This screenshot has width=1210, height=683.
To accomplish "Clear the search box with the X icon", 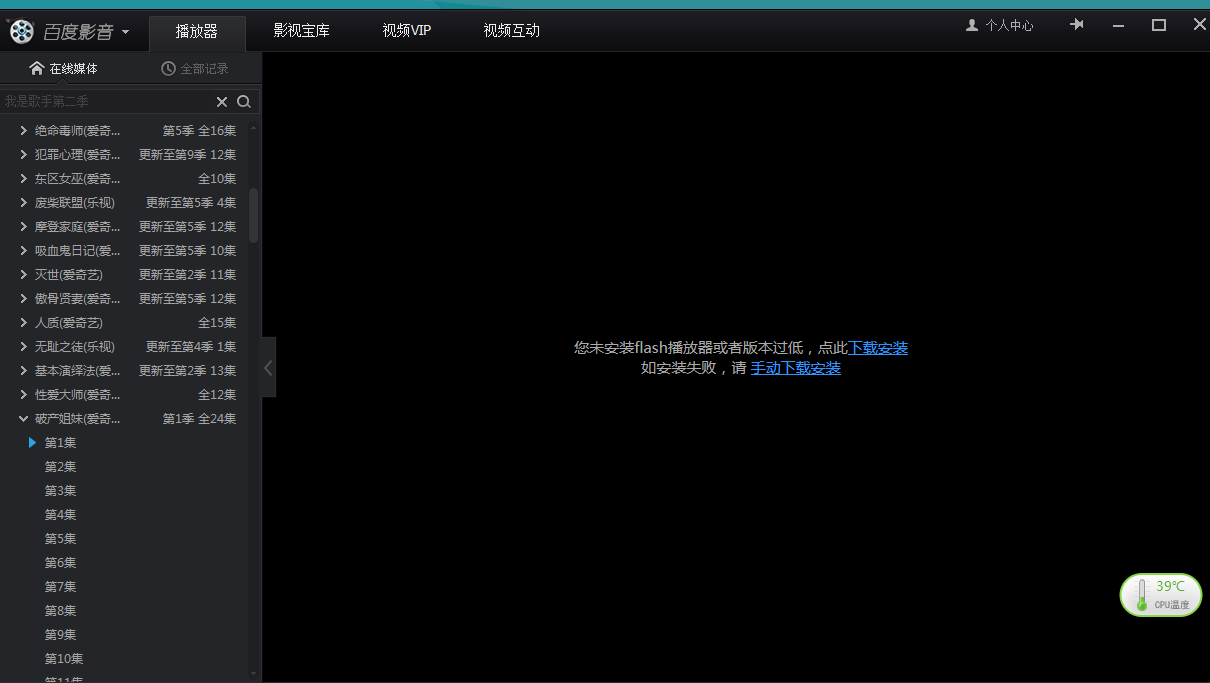I will pos(222,101).
